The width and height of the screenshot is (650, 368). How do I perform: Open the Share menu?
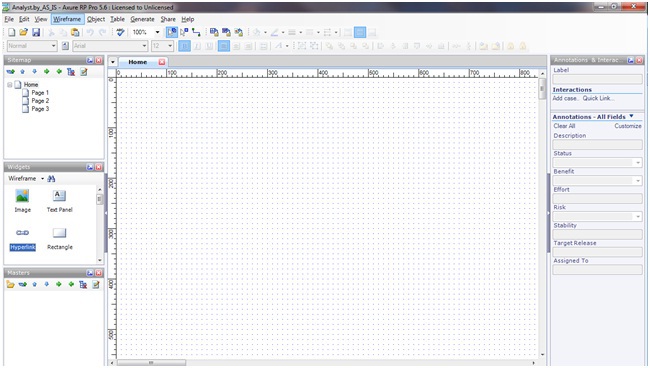tap(168, 19)
